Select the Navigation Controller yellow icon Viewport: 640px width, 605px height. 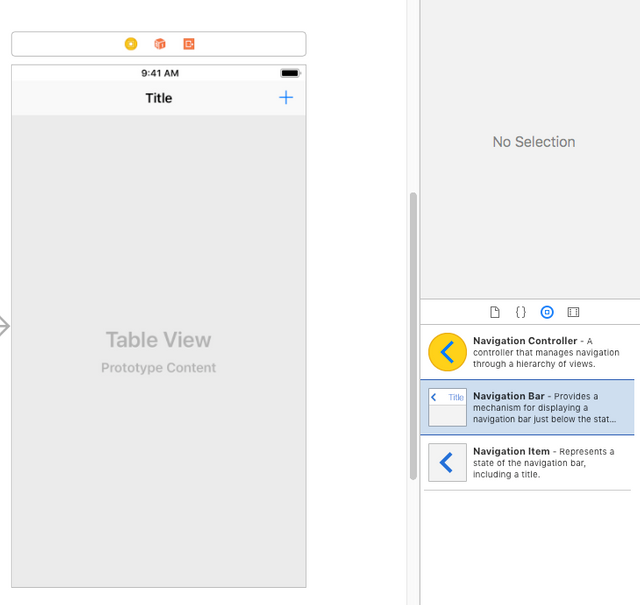click(x=447, y=352)
